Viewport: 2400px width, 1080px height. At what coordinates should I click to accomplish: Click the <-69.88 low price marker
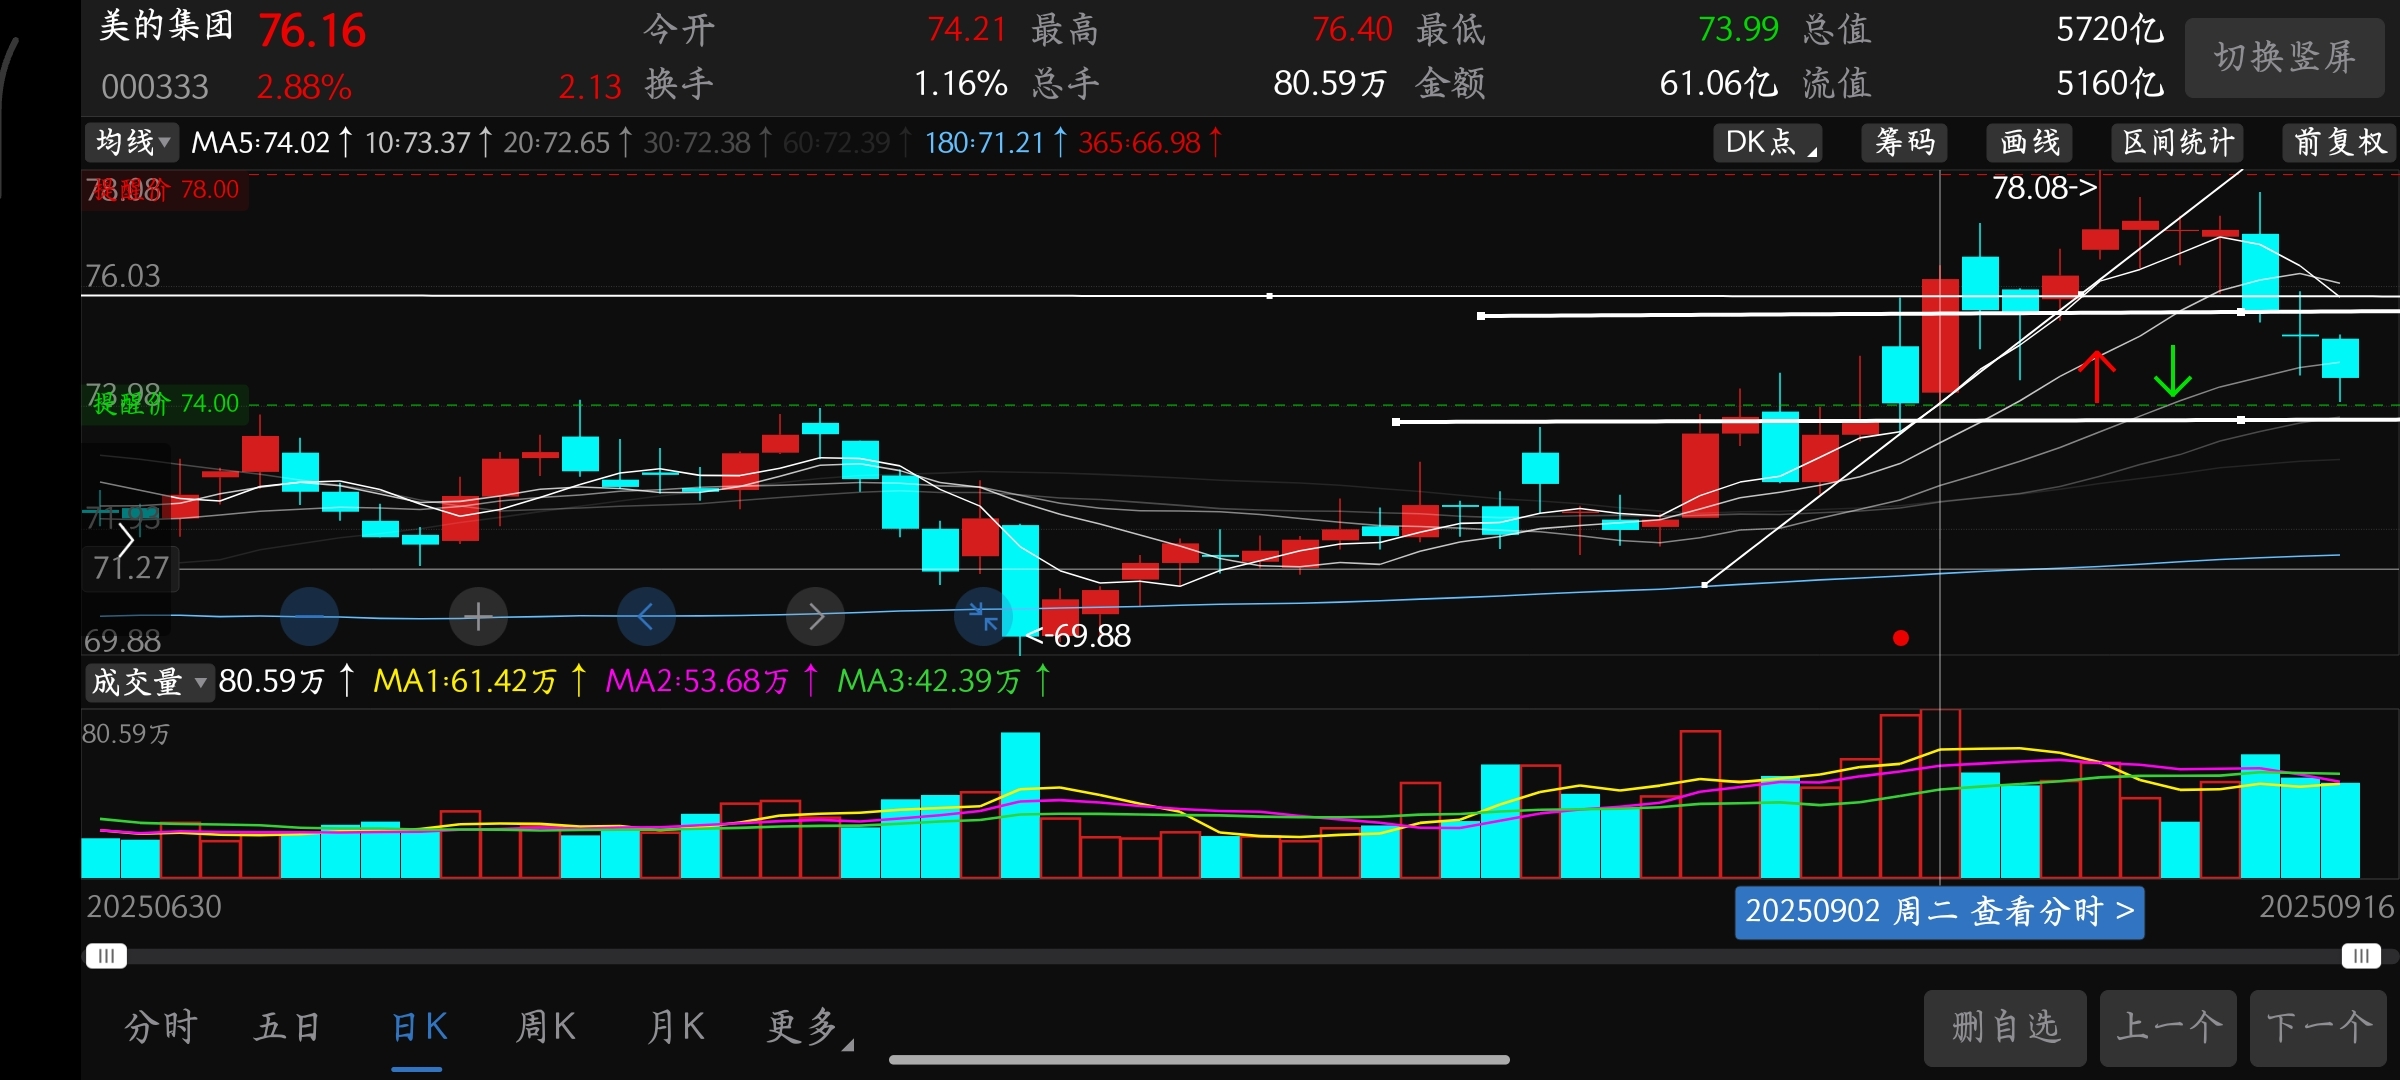click(x=1078, y=636)
